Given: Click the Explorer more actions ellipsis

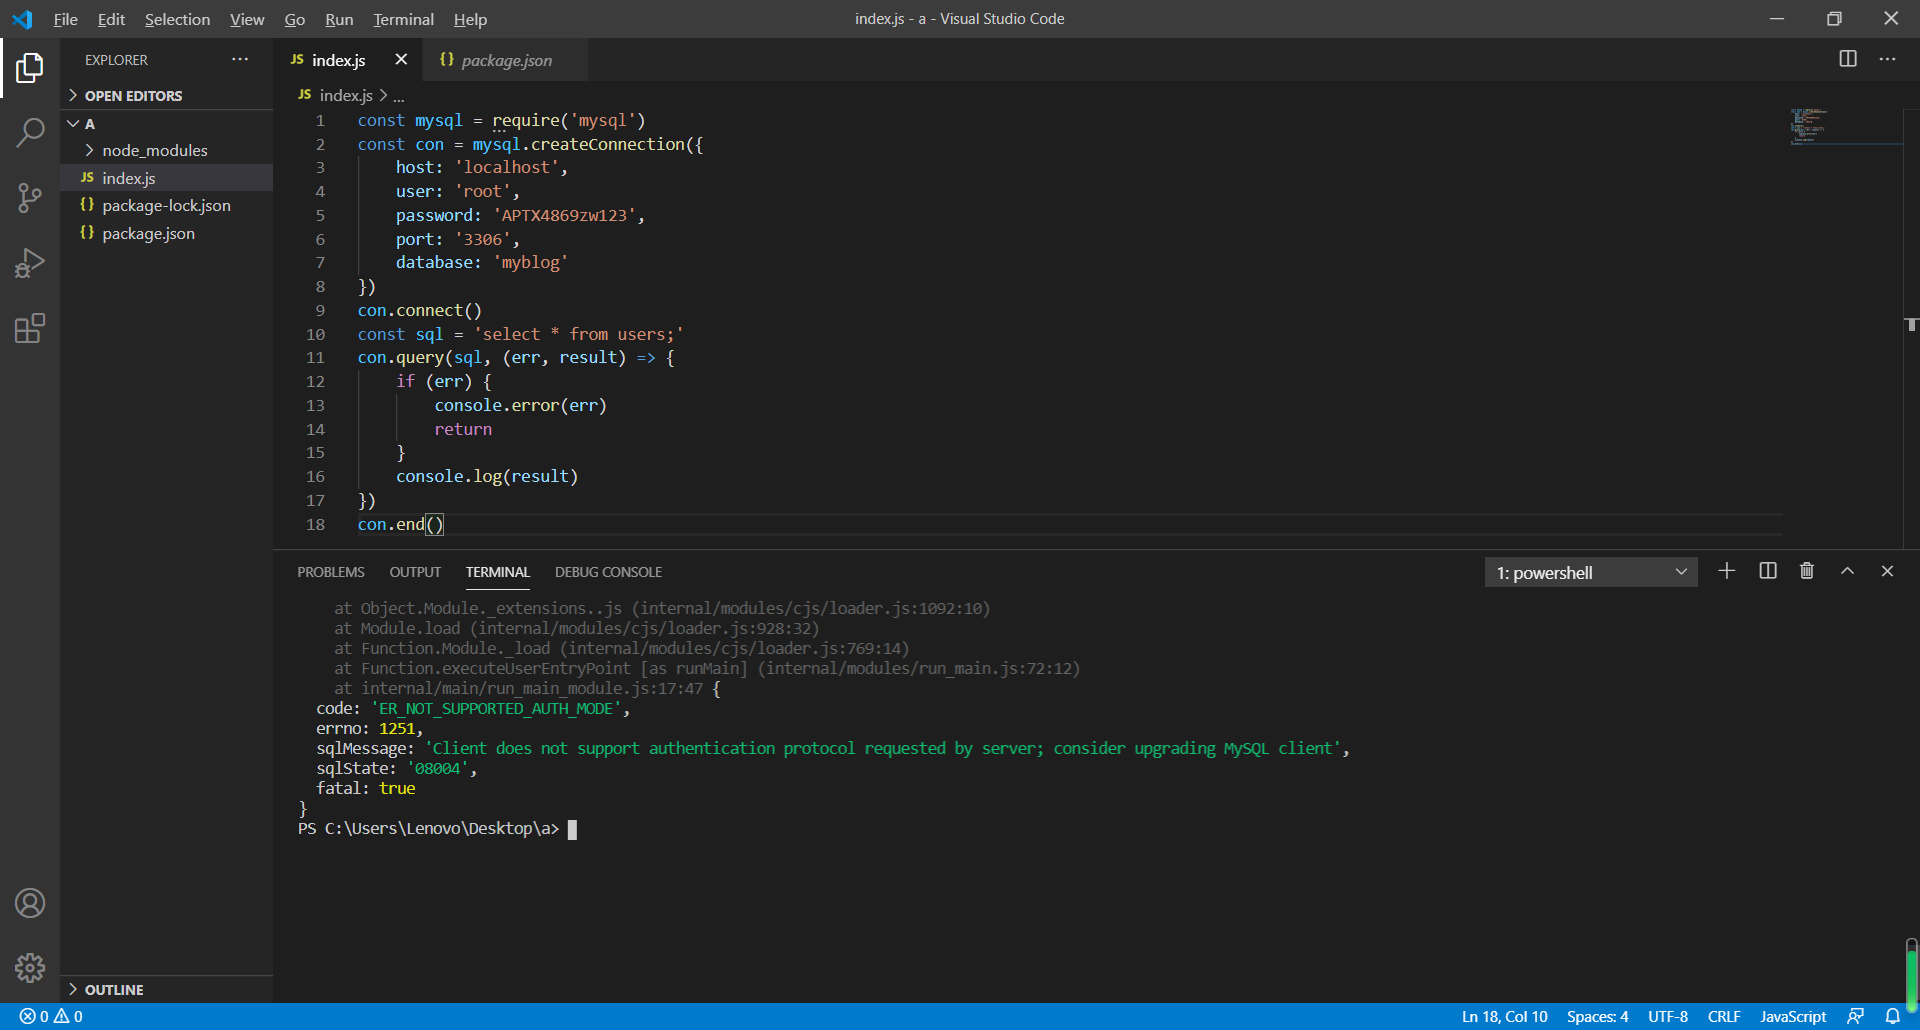Looking at the screenshot, I should (240, 60).
